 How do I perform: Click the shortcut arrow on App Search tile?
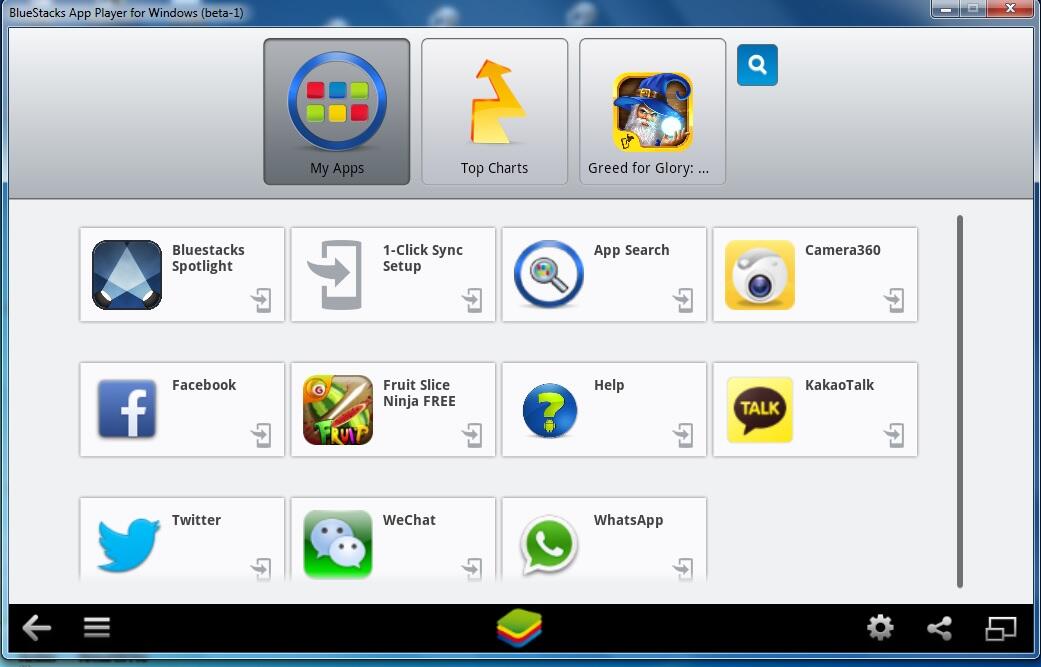(684, 300)
